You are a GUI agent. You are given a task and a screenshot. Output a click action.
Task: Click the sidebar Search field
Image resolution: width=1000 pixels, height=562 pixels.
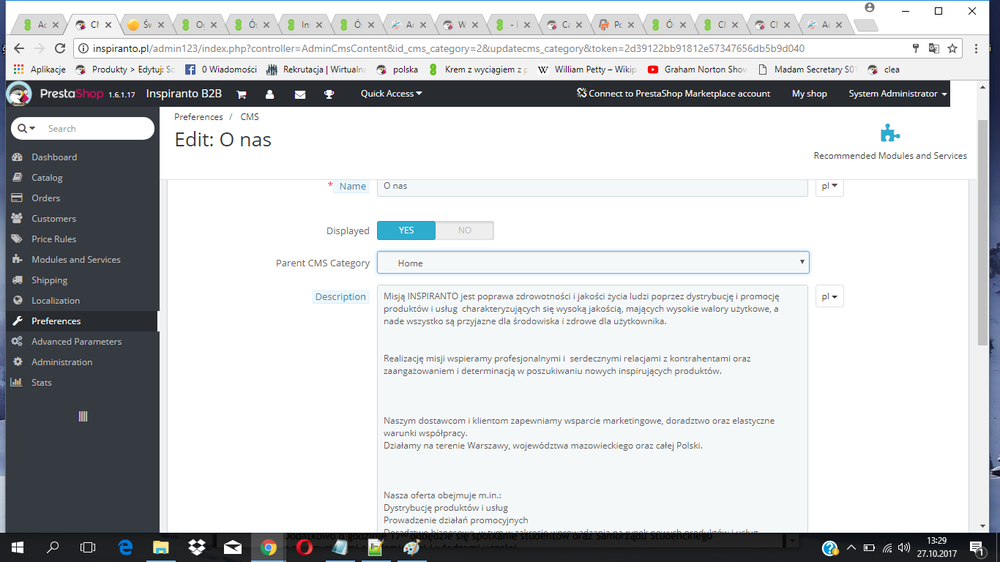pyautogui.click(x=96, y=128)
